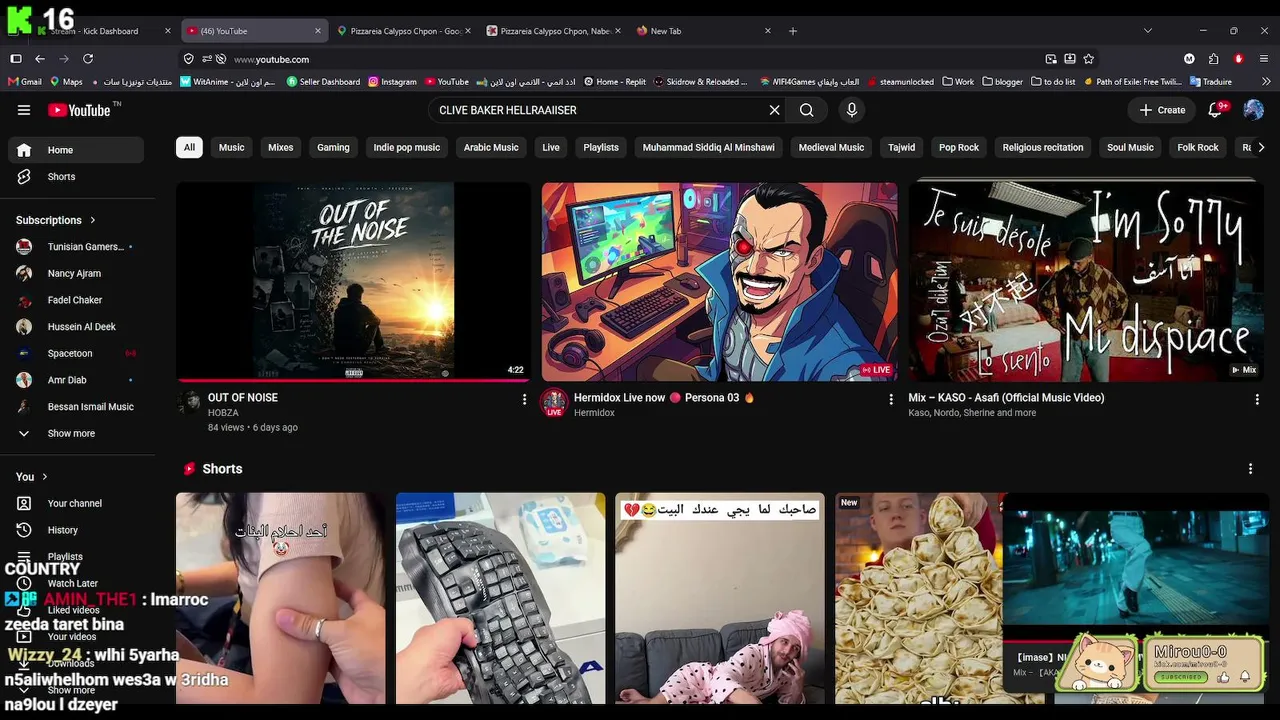This screenshot has height=720, width=1280.
Task: Show more category chips with the arrow
Action: coord(1261,147)
